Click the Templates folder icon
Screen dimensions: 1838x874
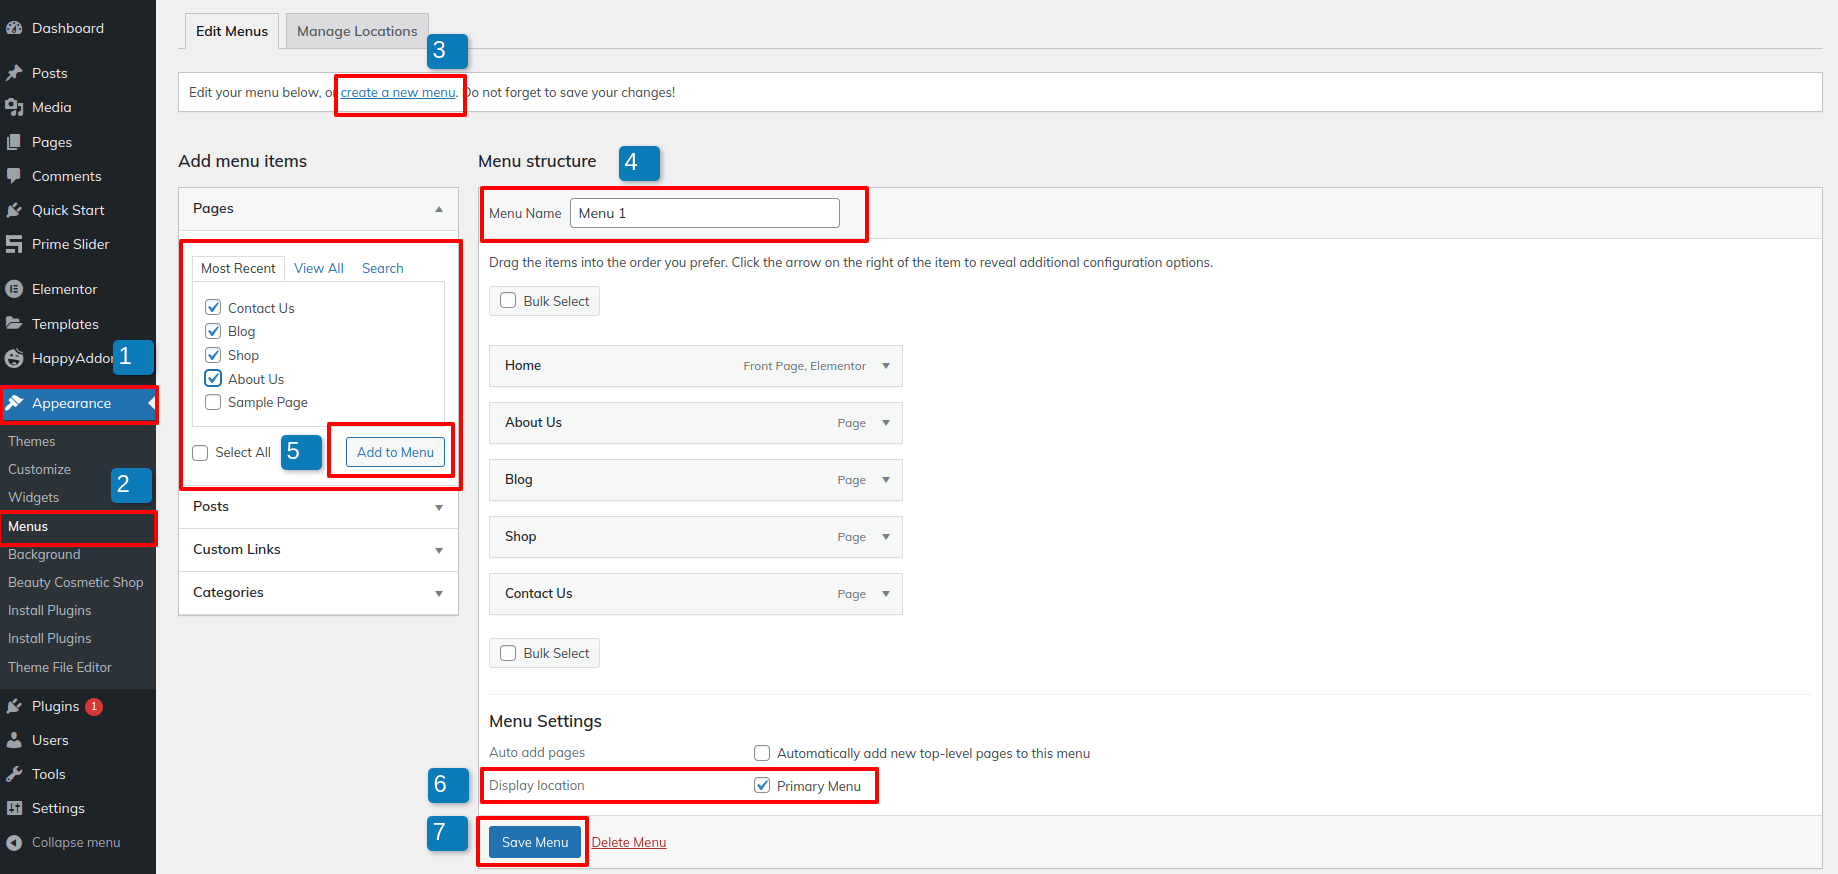(14, 324)
